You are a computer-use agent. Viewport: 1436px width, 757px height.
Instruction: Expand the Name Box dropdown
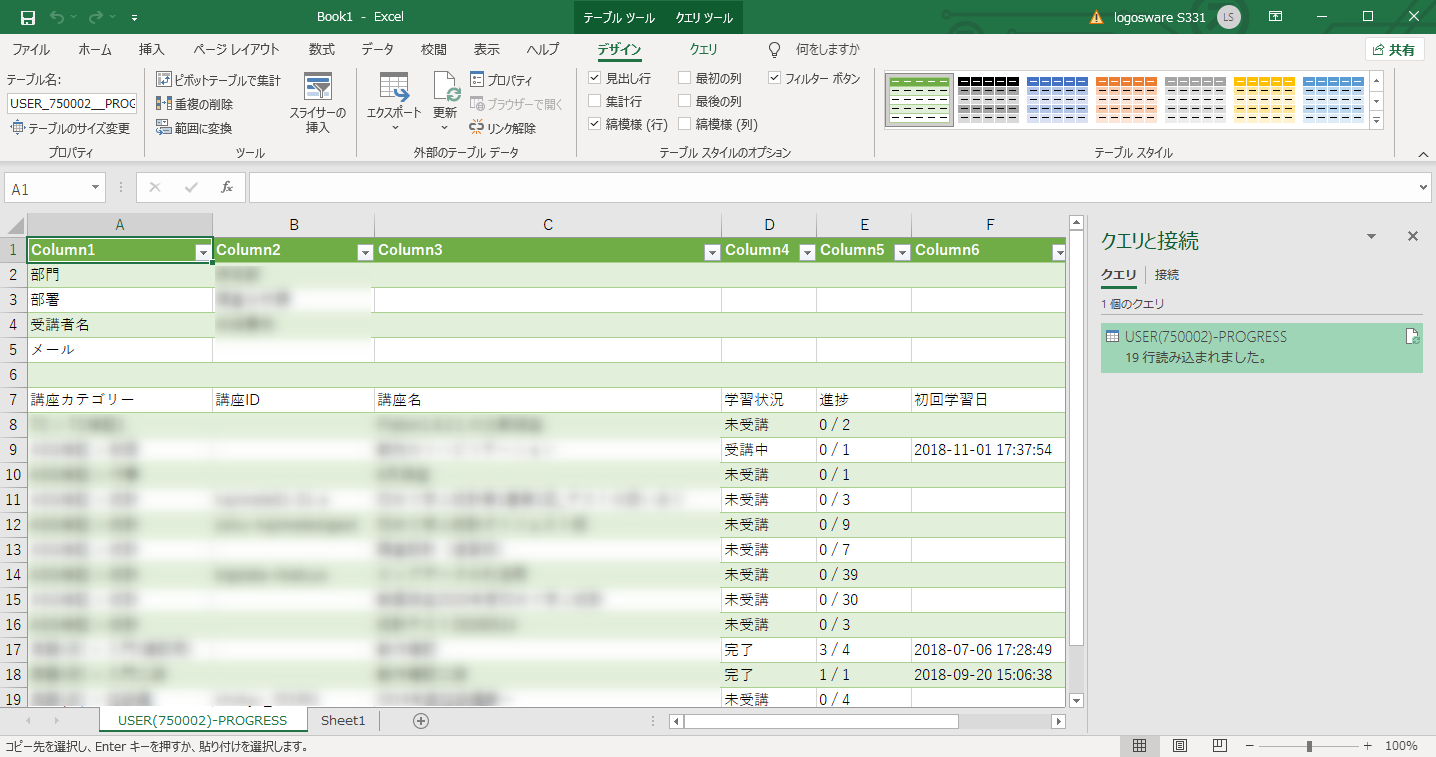pos(96,188)
